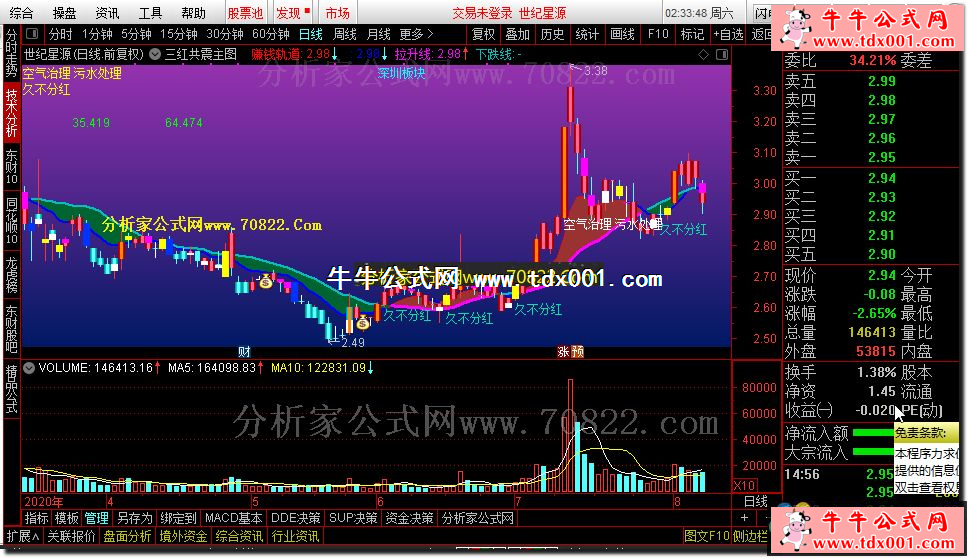This screenshot has width=969, height=558.
Task: Open the 操盘 menu
Action: tap(65, 13)
